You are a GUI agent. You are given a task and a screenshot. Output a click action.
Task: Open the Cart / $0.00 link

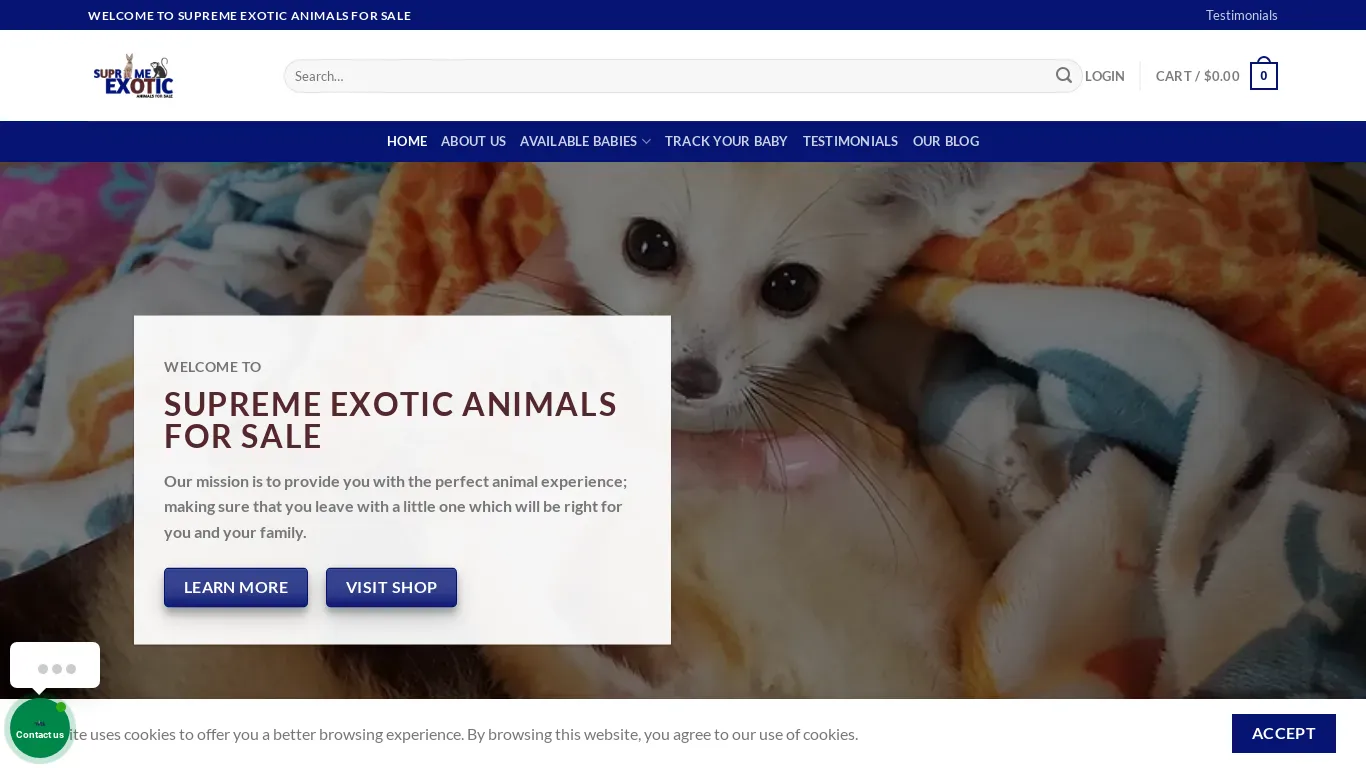coord(1197,76)
